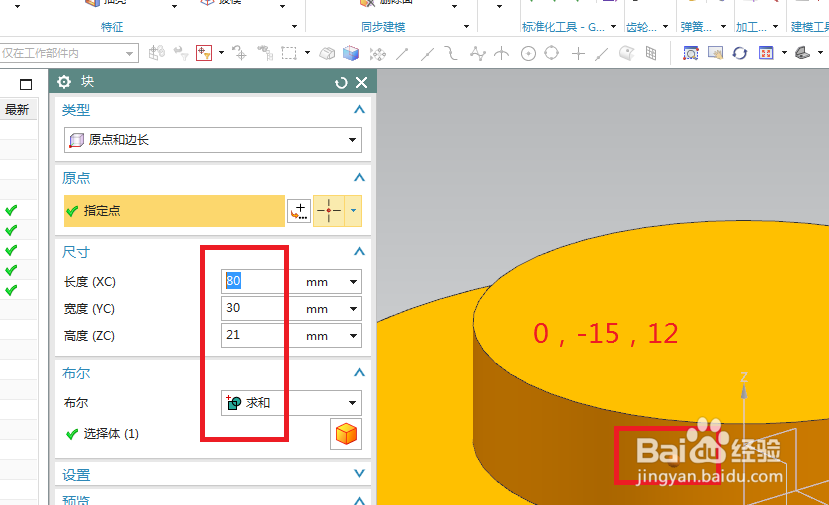Collapse the 尺寸 section

coord(360,251)
